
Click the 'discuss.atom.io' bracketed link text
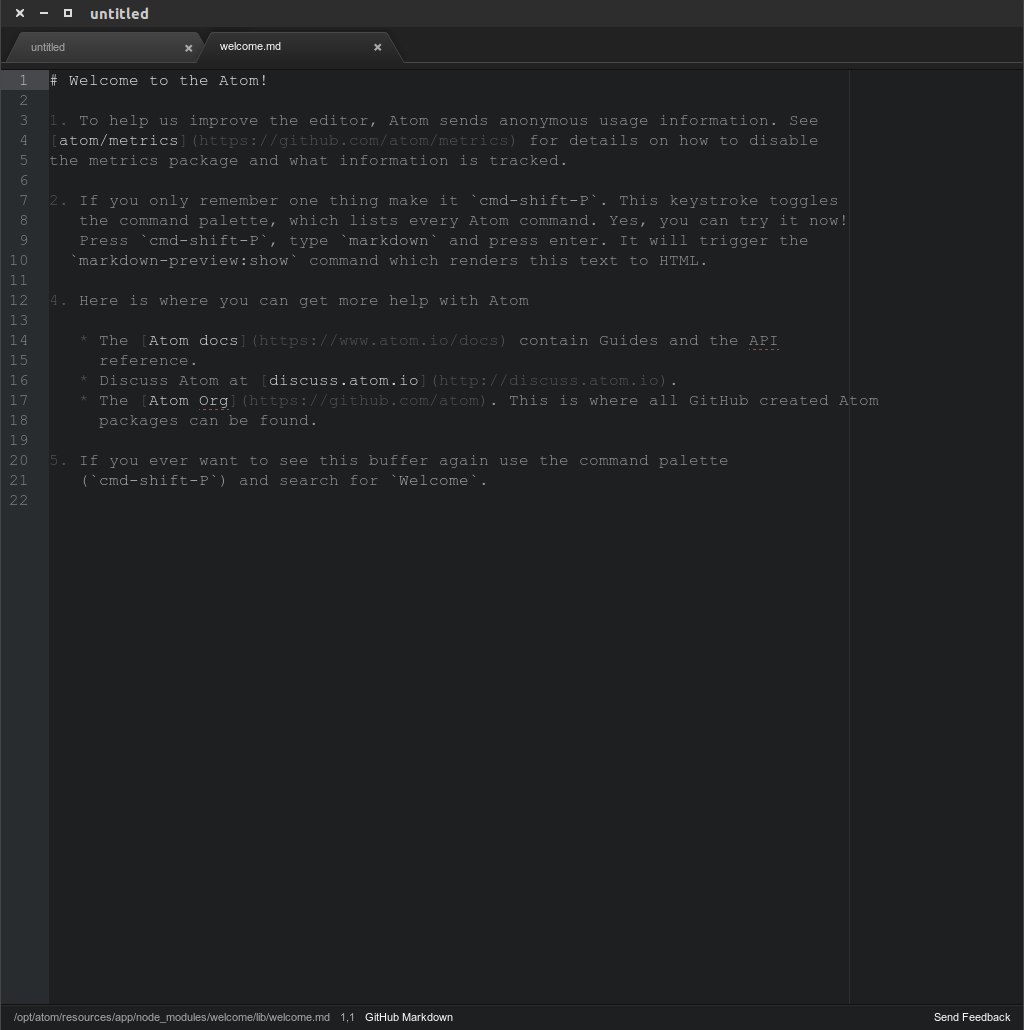point(344,380)
